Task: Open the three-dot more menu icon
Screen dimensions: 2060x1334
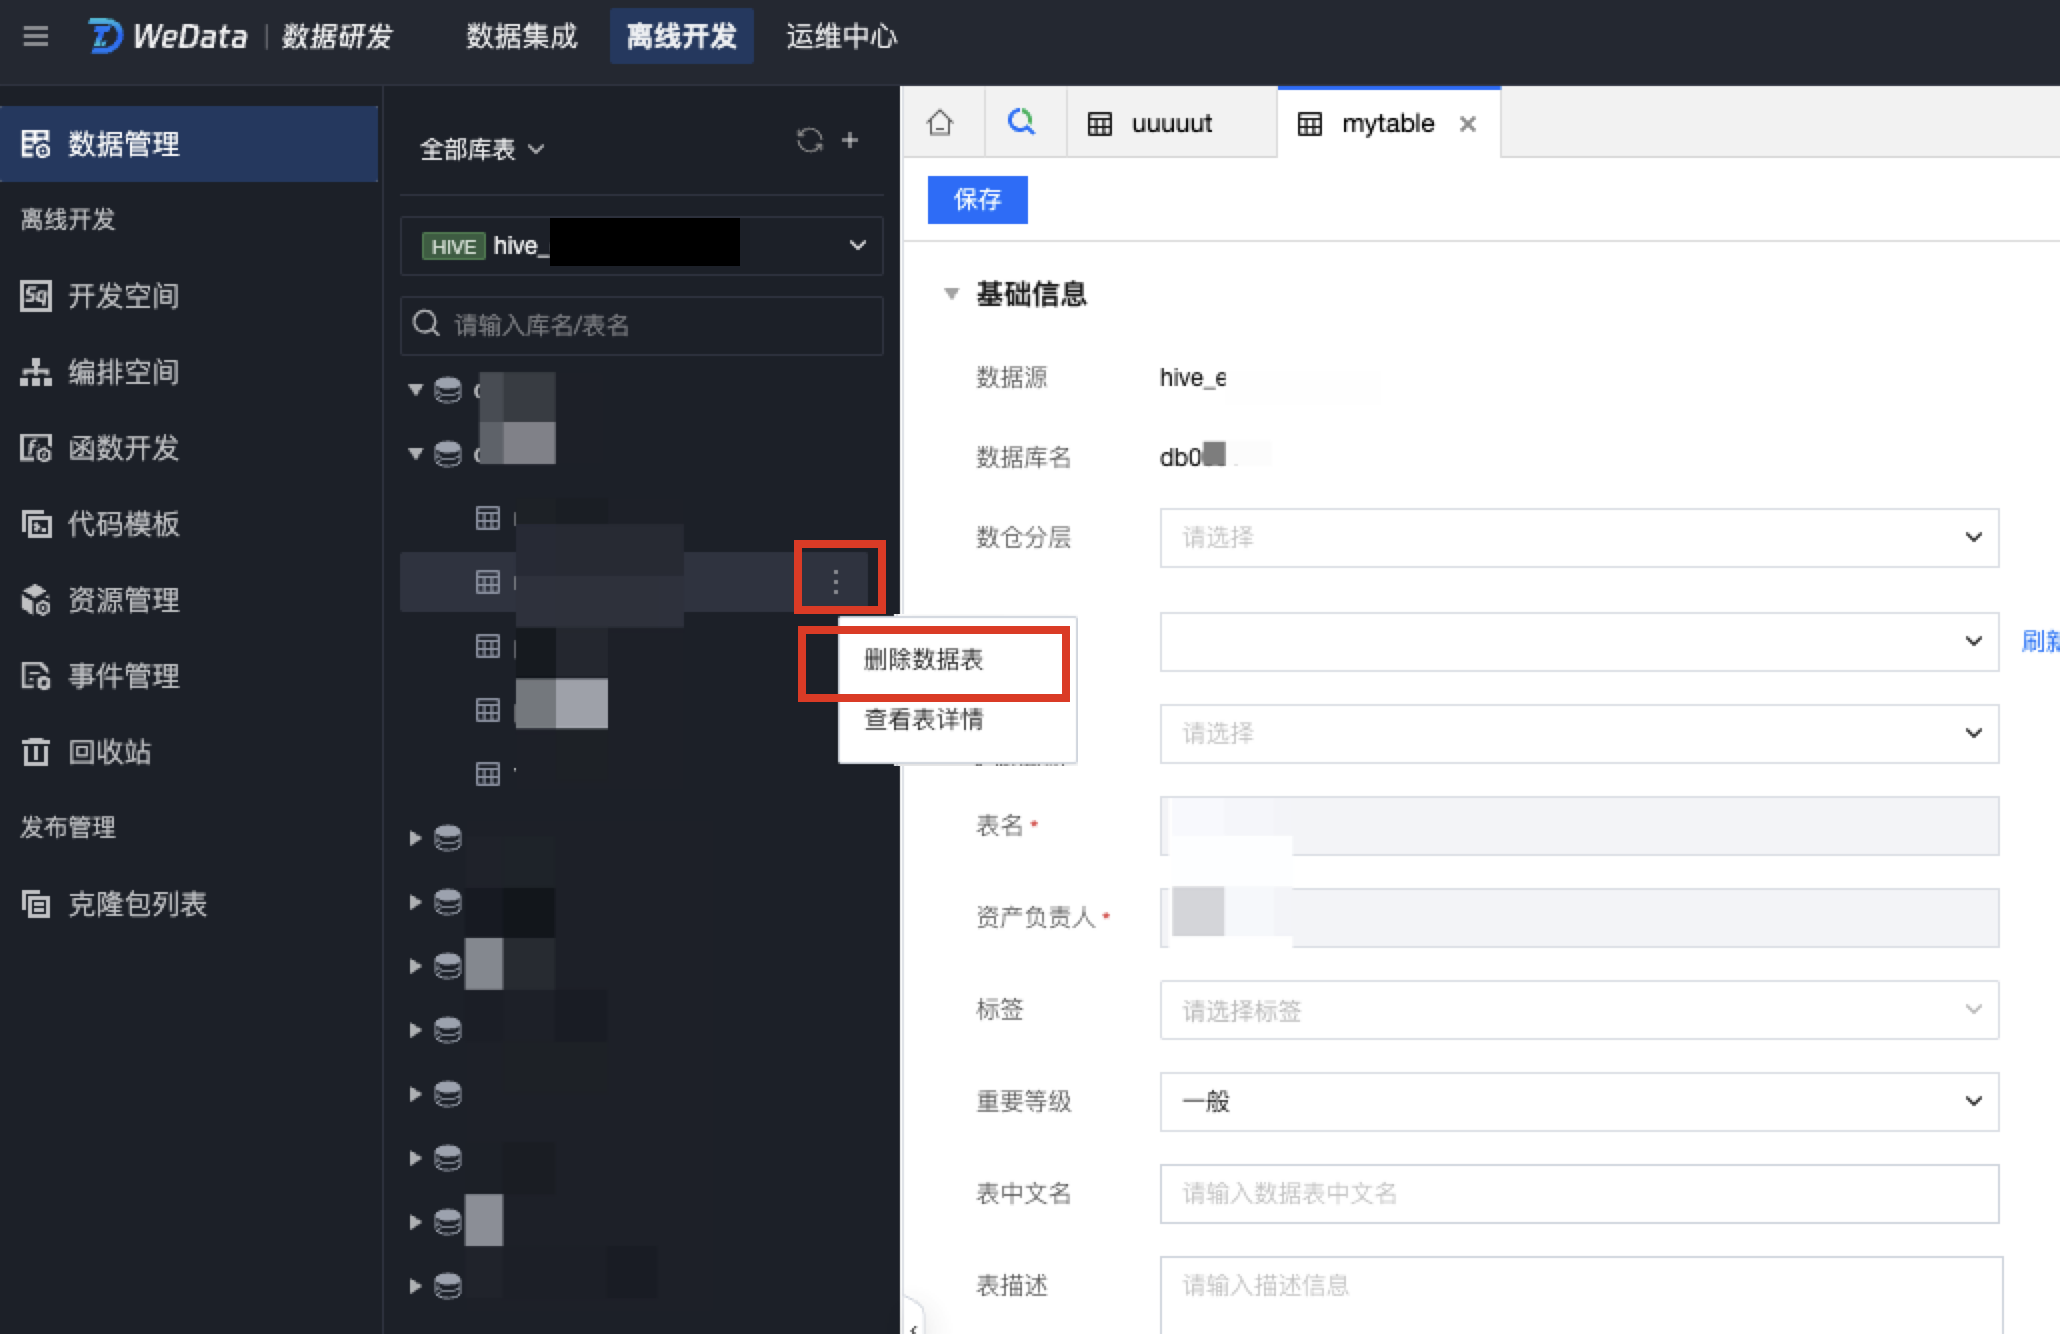Action: point(836,581)
